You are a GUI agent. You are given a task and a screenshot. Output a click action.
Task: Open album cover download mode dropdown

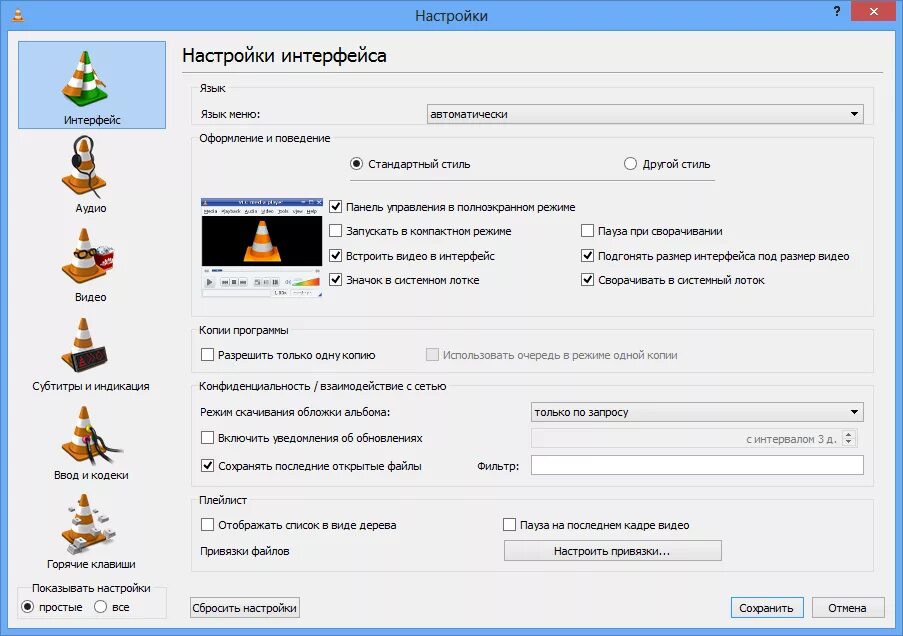click(x=697, y=412)
